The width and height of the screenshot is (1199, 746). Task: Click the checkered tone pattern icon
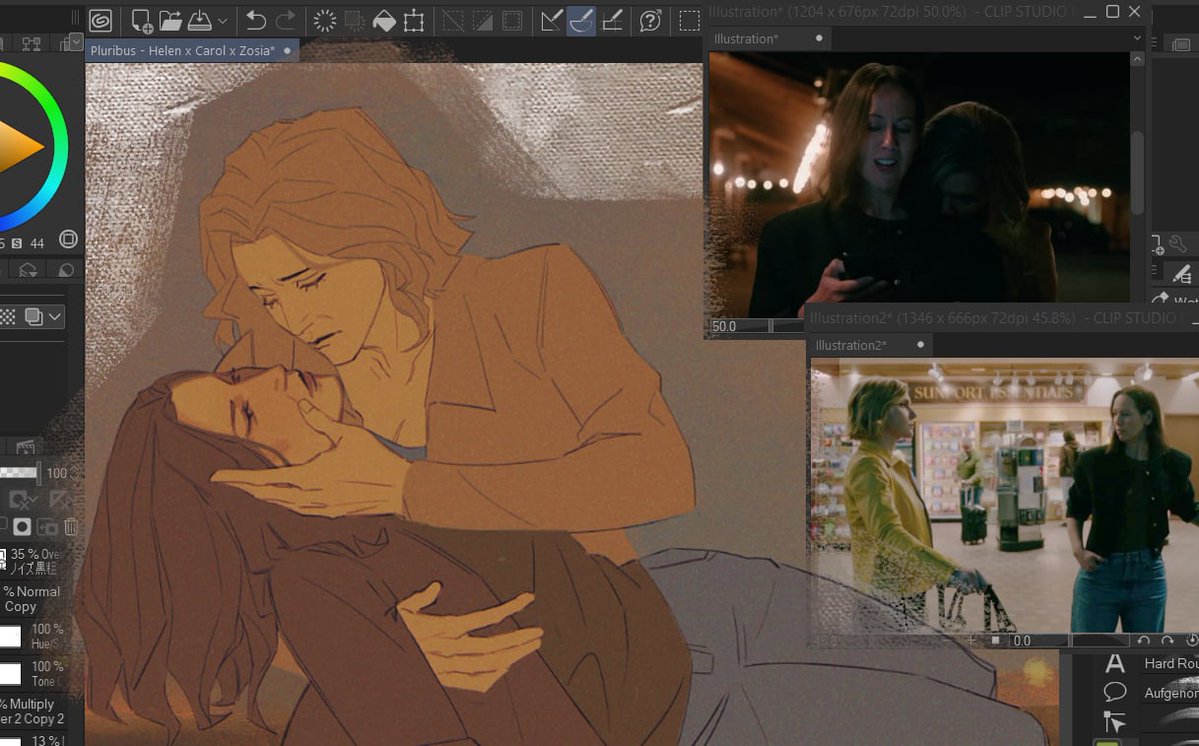(x=7, y=316)
